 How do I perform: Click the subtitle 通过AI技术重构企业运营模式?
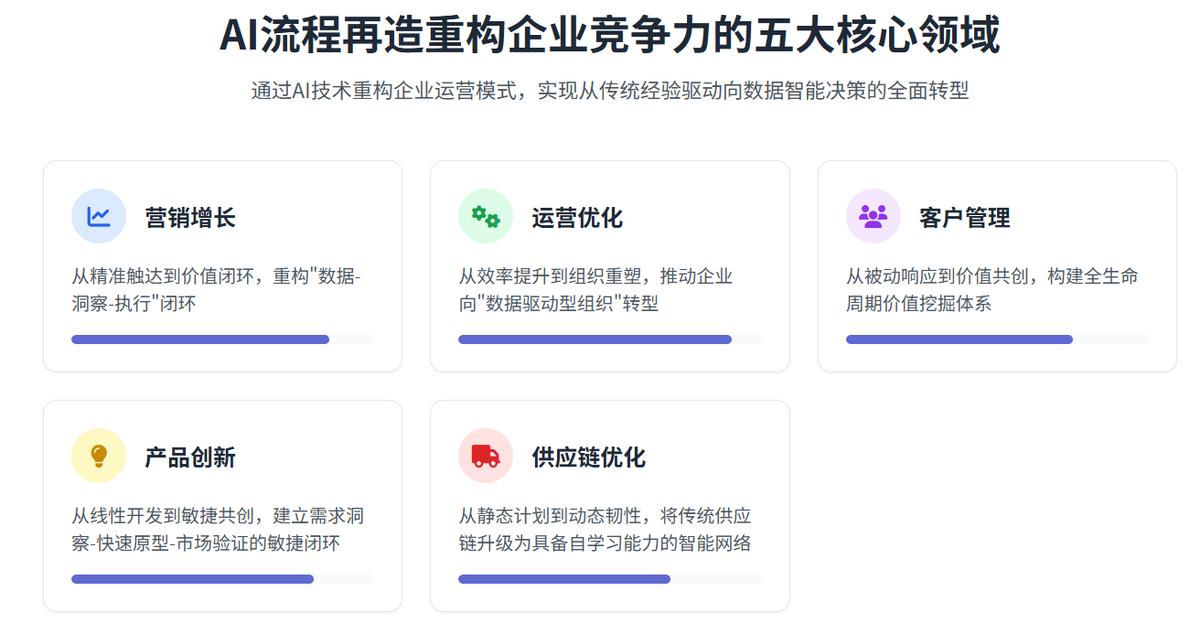point(387,91)
